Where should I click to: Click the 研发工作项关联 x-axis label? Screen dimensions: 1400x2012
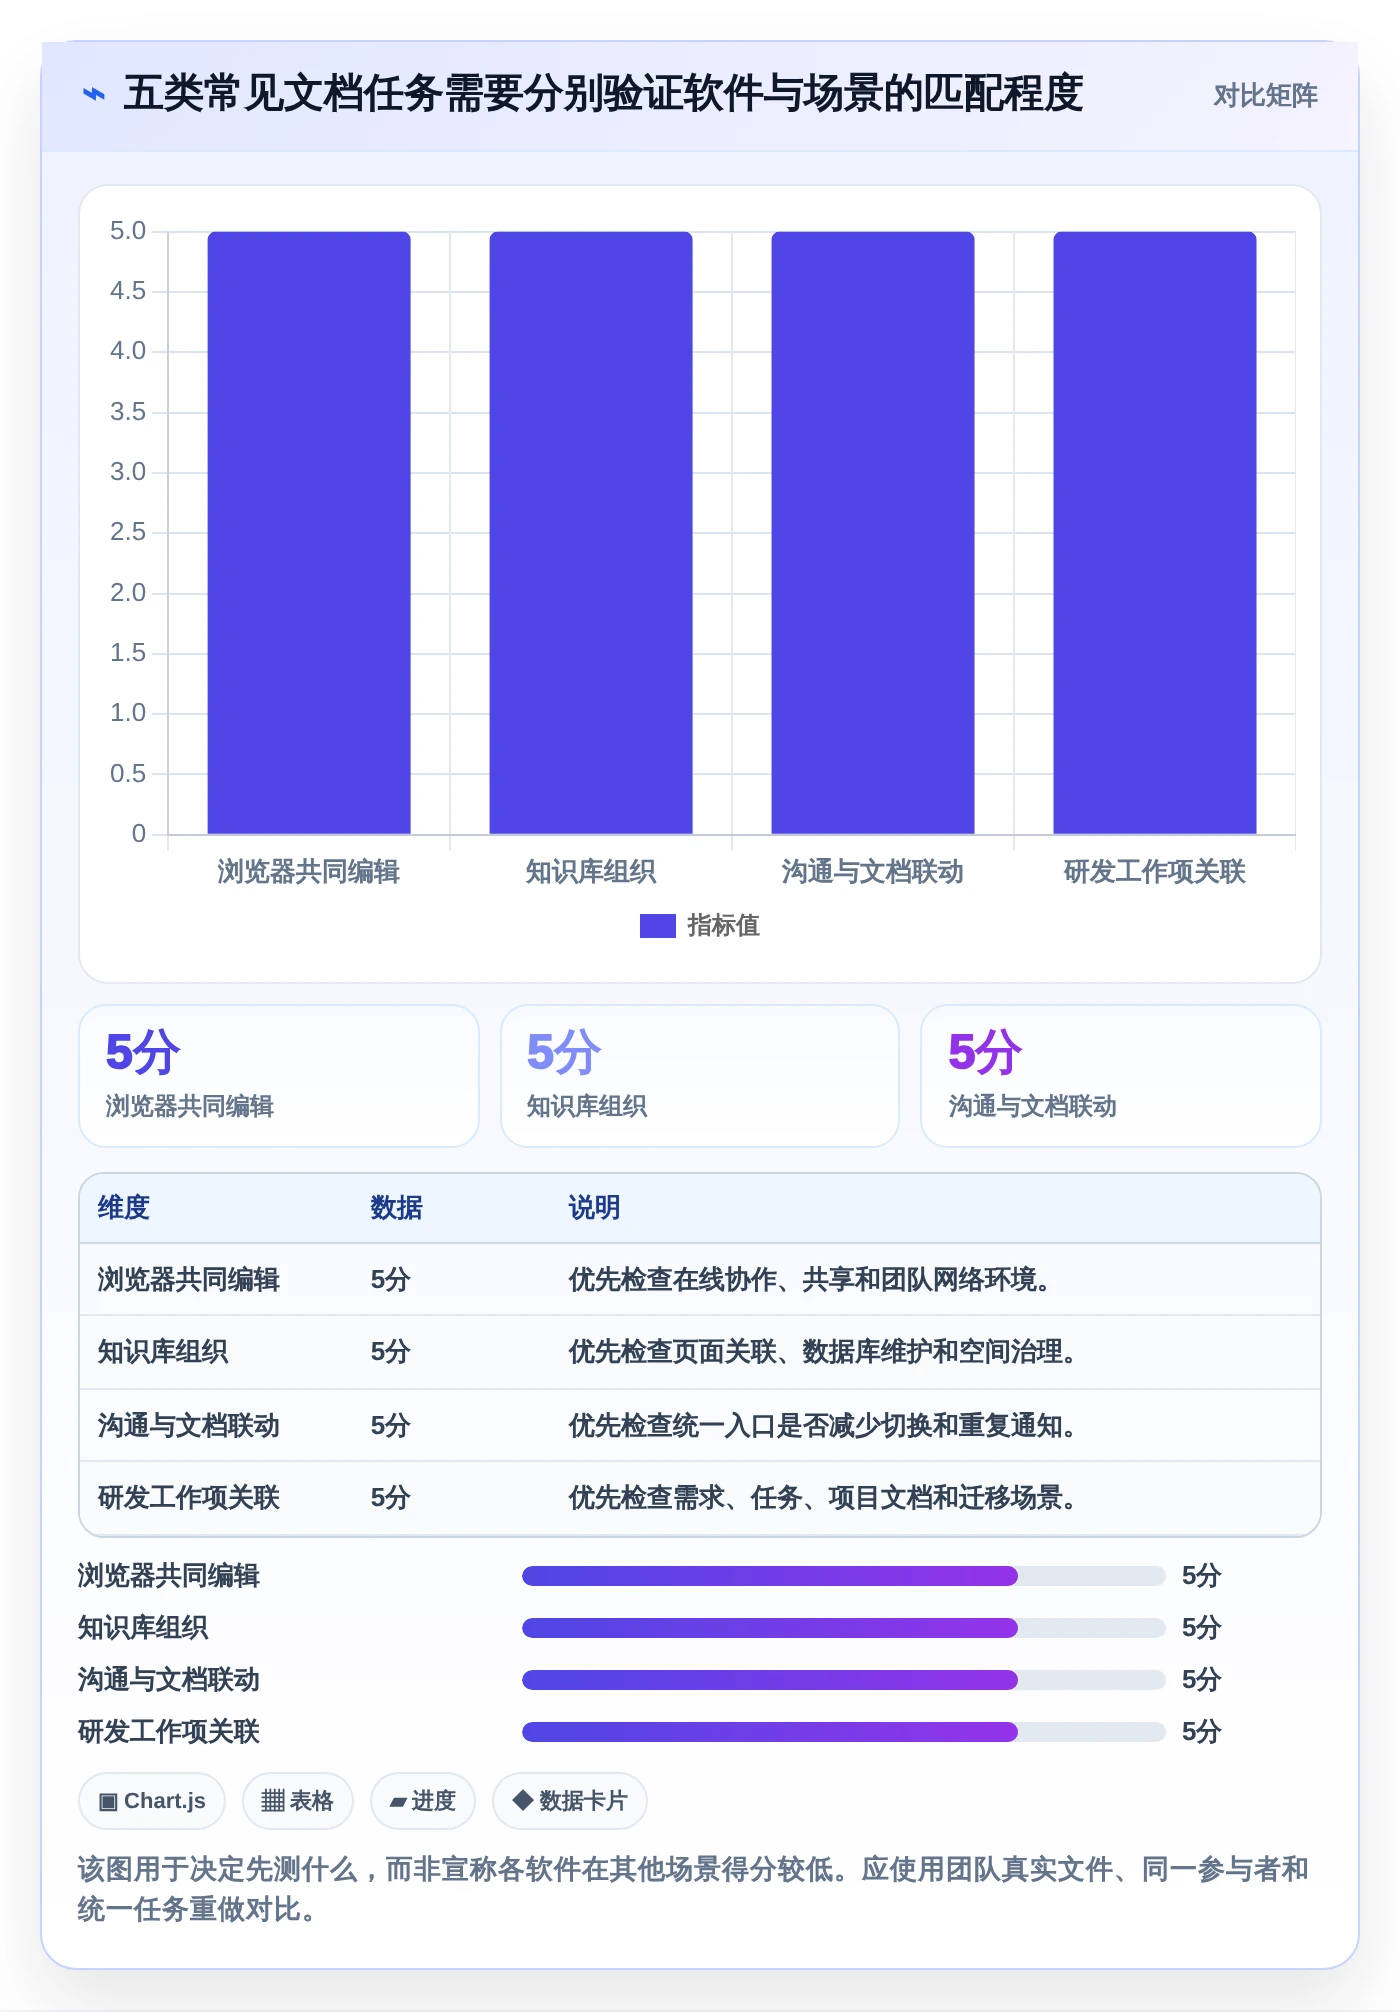1155,872
